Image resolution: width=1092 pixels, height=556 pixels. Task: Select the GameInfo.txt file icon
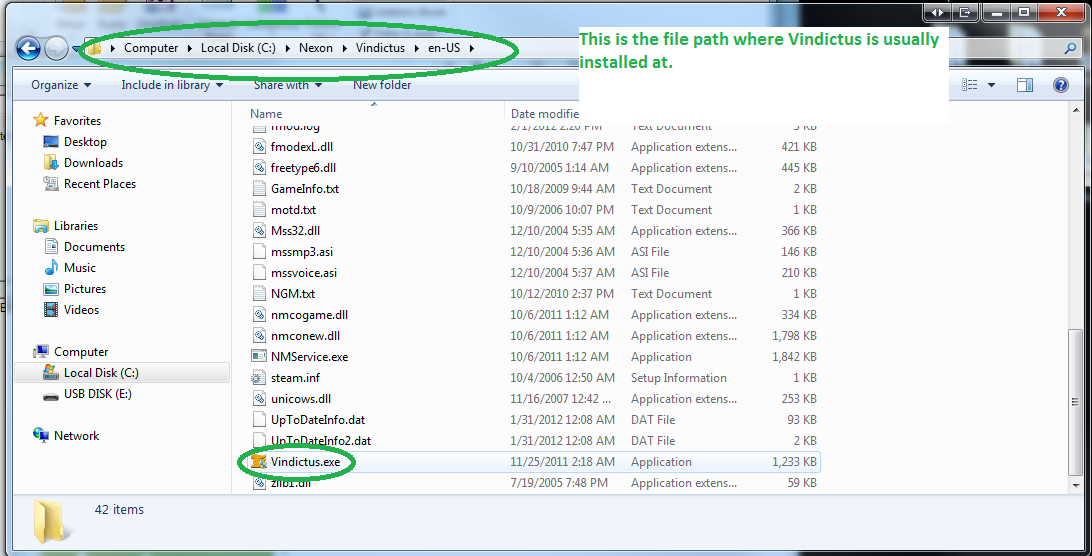(259, 189)
